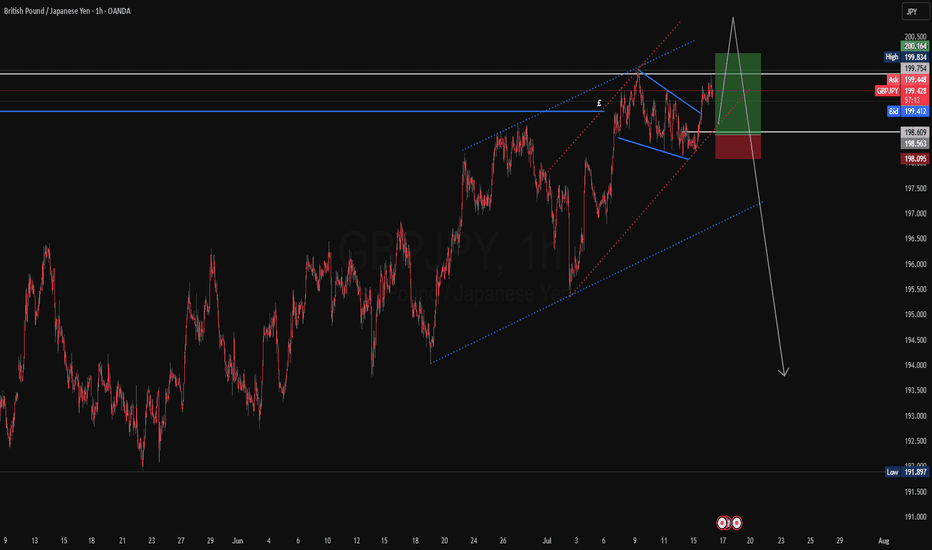The height and width of the screenshot is (550, 932).
Task: Select the green 200.164 target price label
Action: 915,46
